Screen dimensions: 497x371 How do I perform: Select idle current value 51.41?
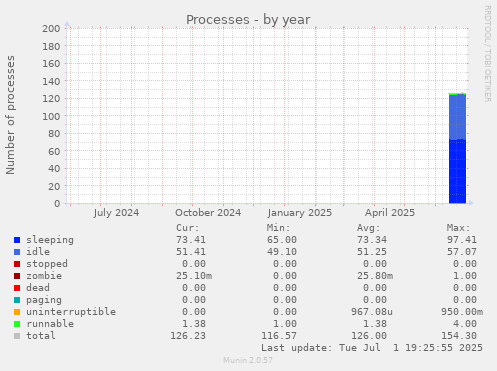[191, 252]
